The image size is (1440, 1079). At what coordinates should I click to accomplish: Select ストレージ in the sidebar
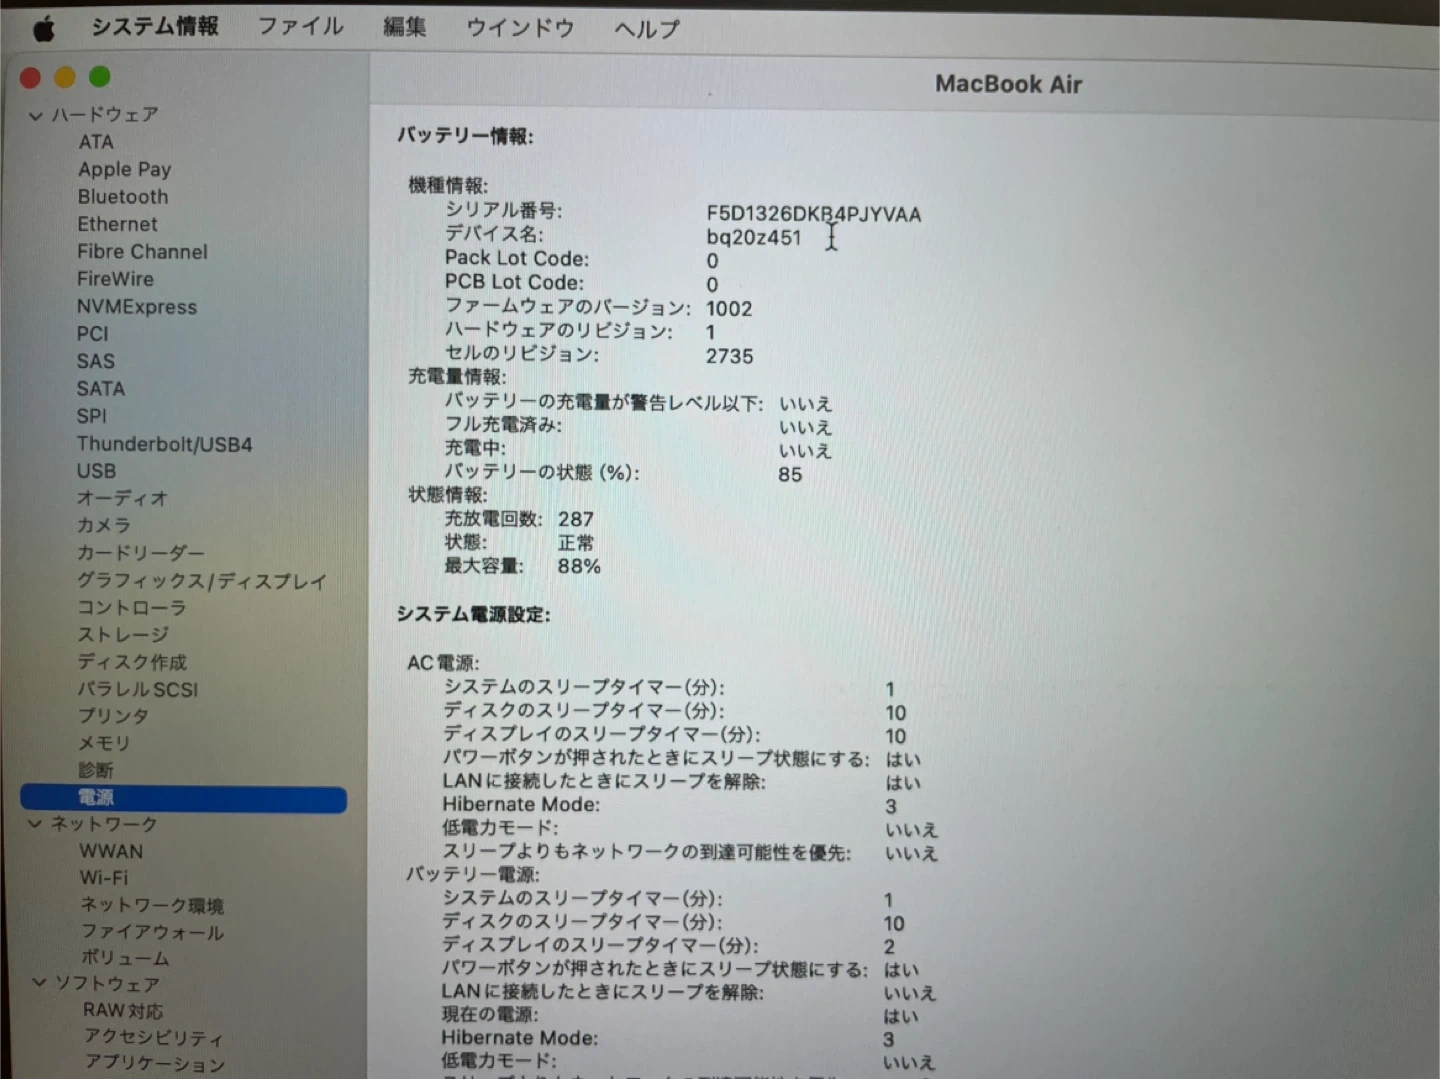pyautogui.click(x=123, y=635)
